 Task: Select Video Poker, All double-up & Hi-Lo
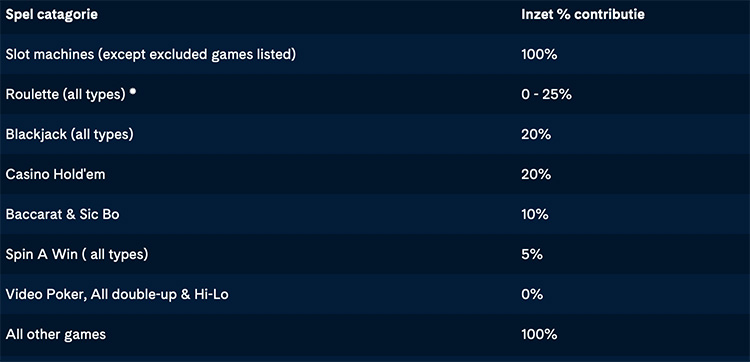point(117,295)
